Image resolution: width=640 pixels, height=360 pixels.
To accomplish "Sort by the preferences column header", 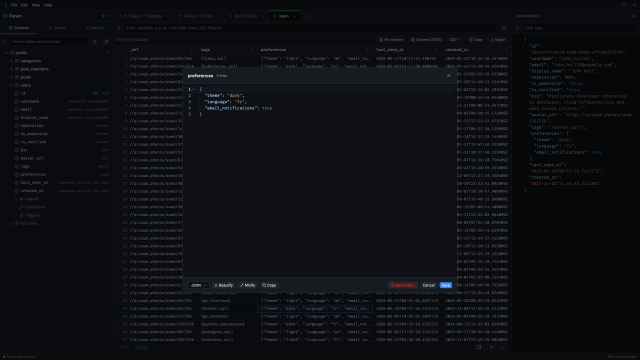I will click(314, 50).
